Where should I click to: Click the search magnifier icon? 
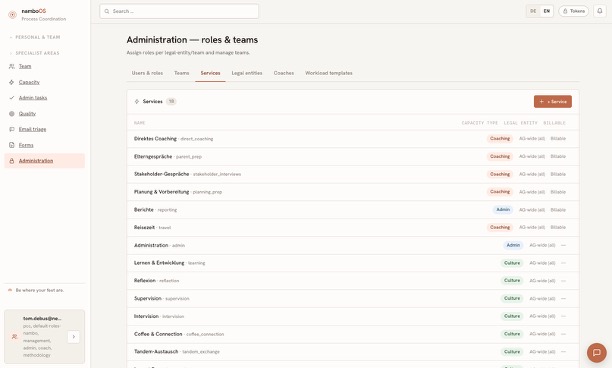pos(107,11)
